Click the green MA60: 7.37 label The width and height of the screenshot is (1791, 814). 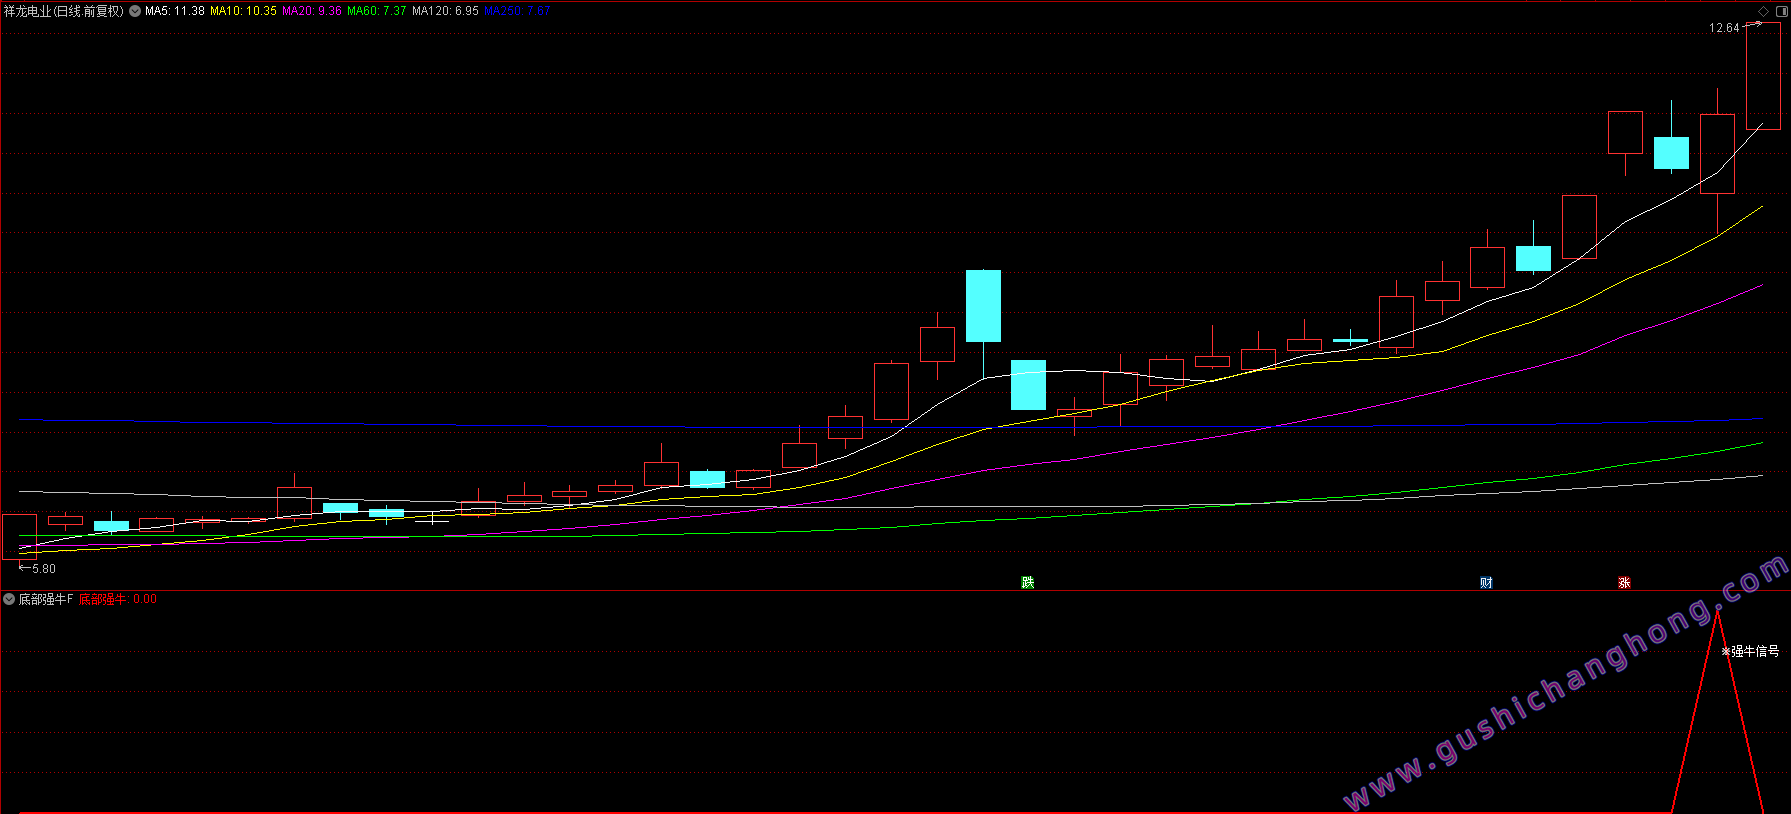click(x=377, y=11)
